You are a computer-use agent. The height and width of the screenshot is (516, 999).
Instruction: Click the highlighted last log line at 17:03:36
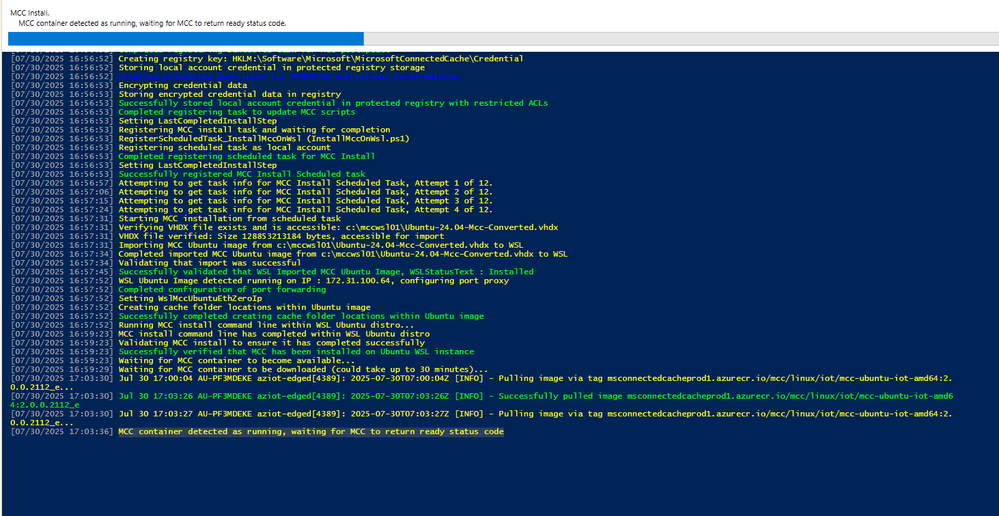coord(311,433)
